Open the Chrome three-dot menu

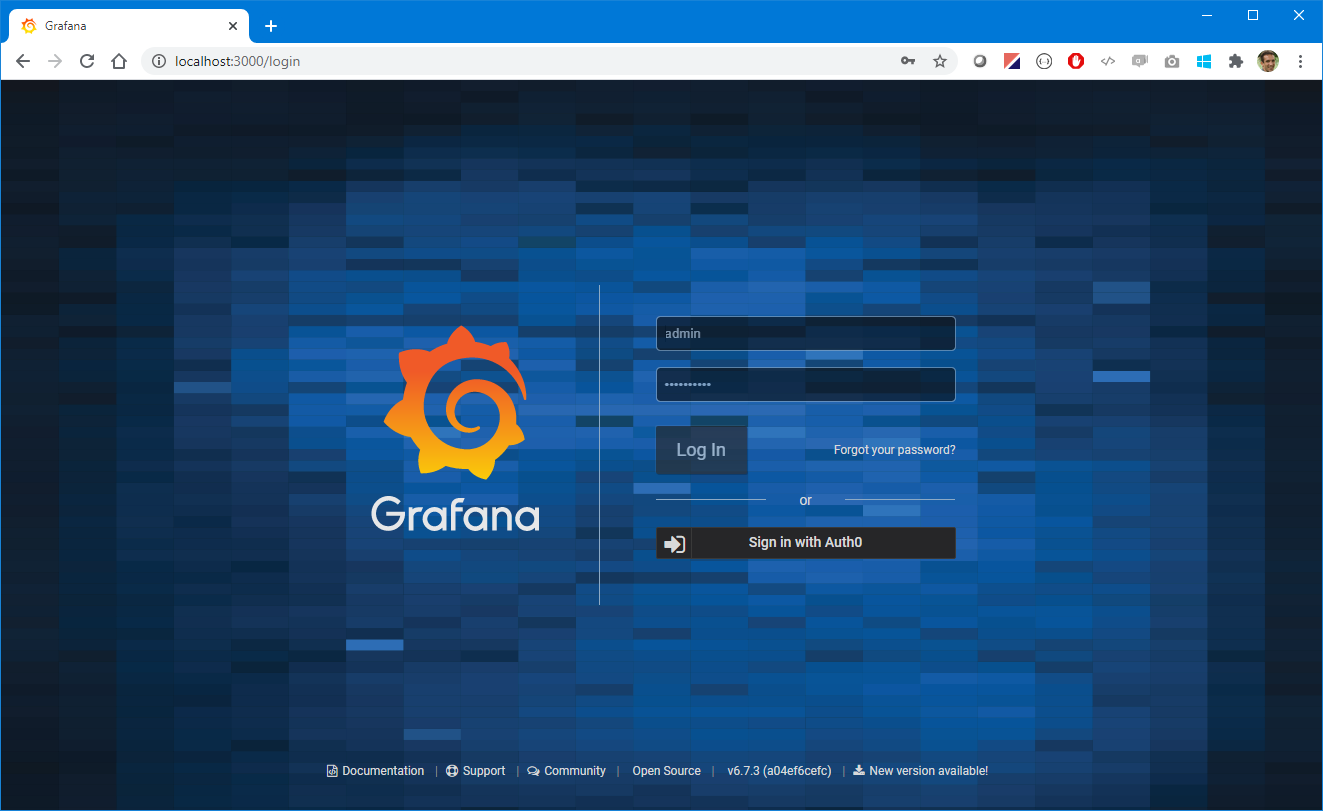tap(1300, 61)
